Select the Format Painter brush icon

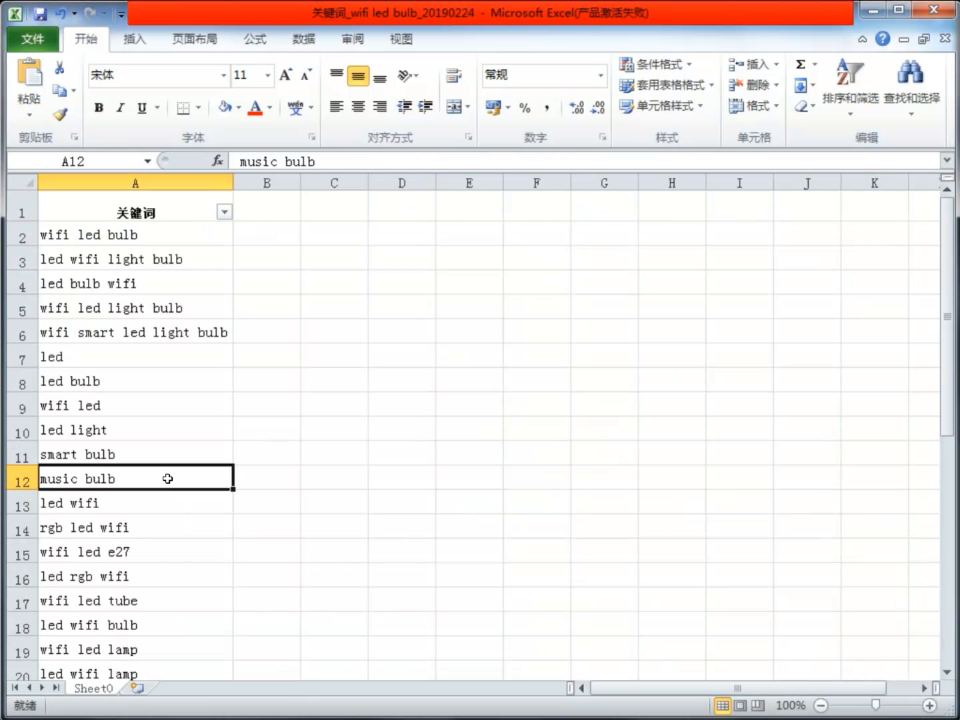60,114
